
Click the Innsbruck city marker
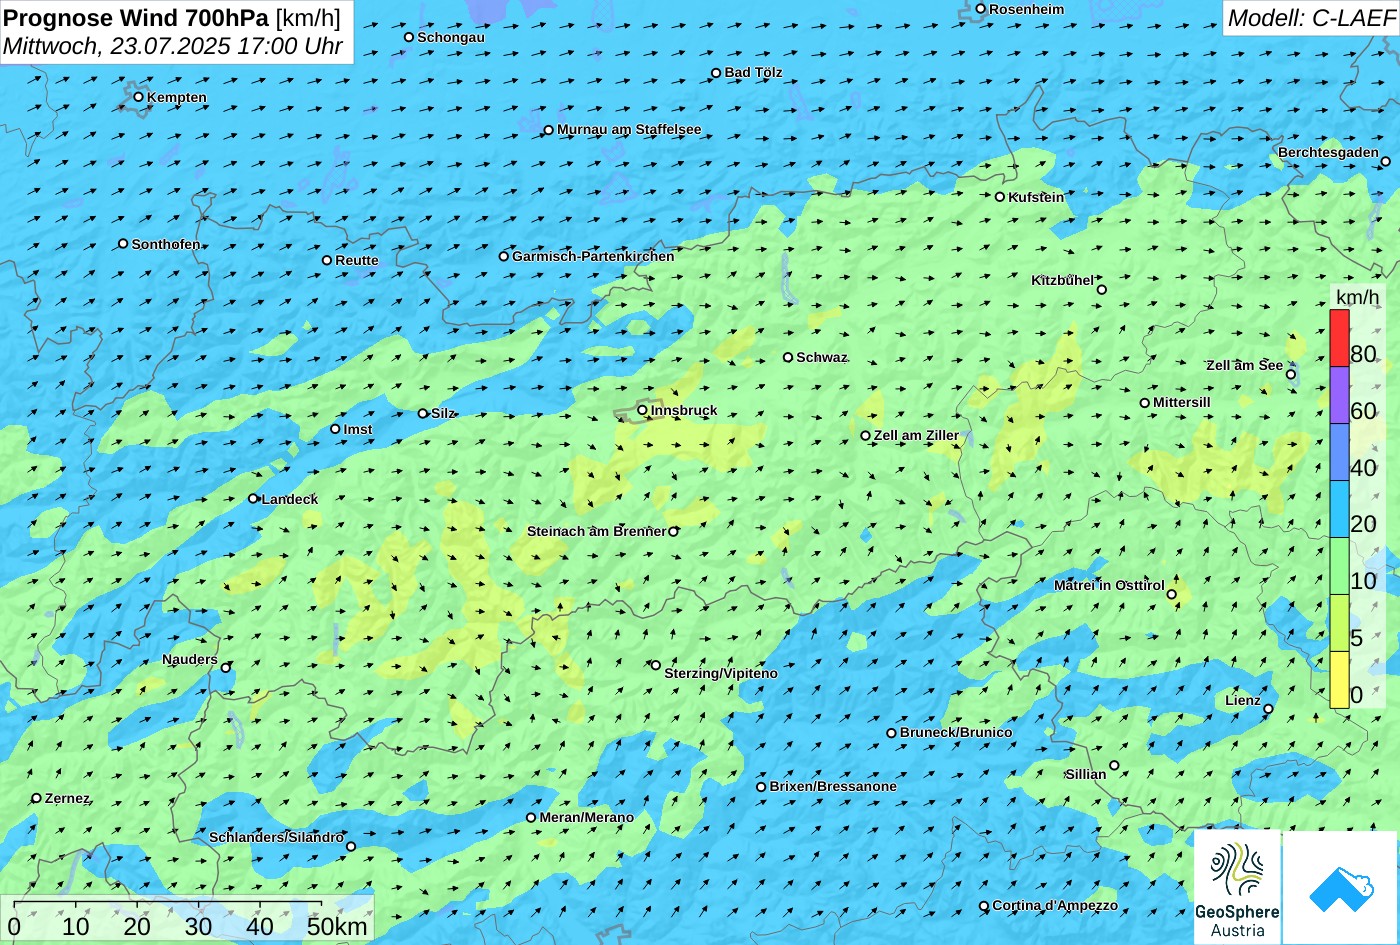click(642, 410)
